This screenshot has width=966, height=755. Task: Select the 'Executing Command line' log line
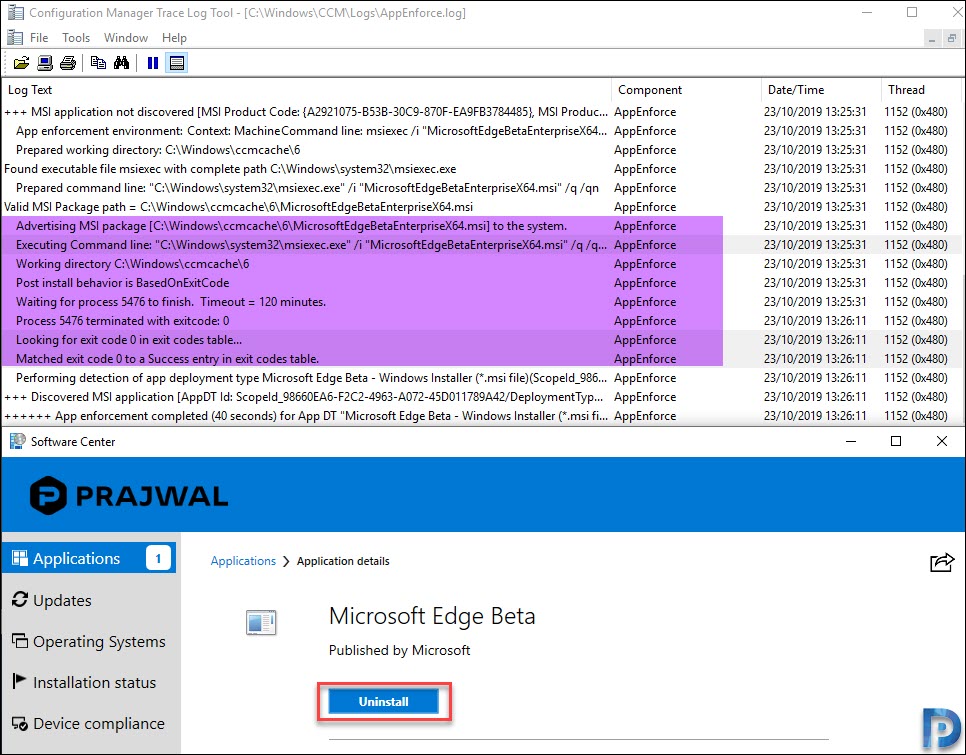[482, 245]
